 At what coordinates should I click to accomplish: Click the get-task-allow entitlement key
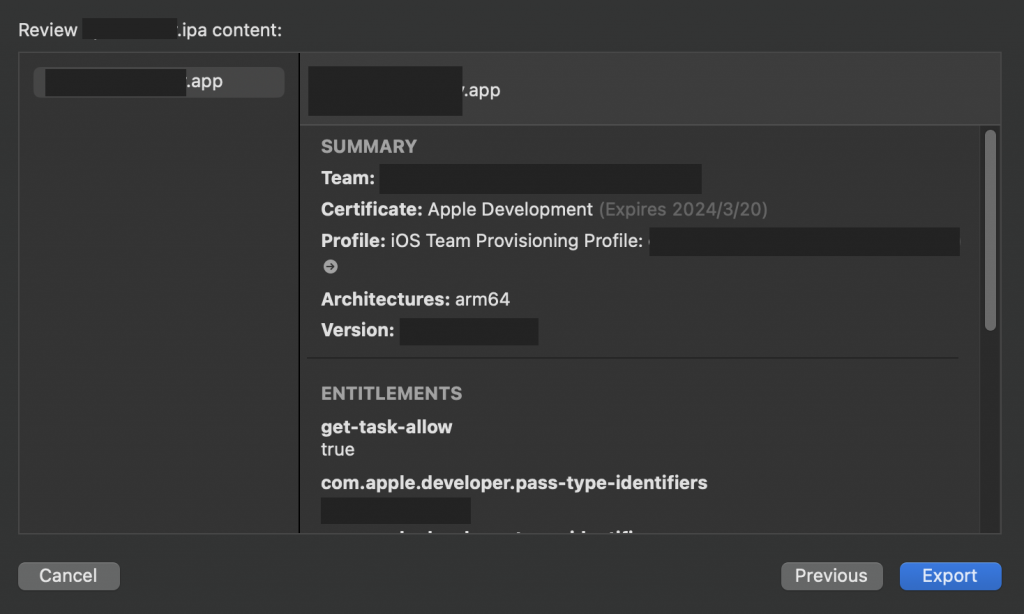point(386,427)
